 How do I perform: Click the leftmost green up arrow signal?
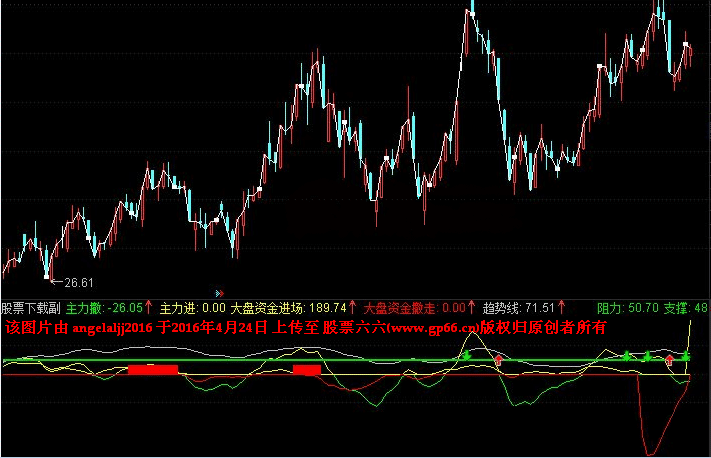[466, 355]
